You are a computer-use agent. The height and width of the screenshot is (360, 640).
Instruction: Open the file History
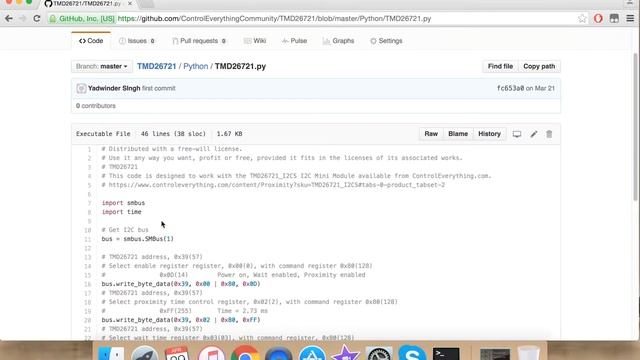coord(489,134)
